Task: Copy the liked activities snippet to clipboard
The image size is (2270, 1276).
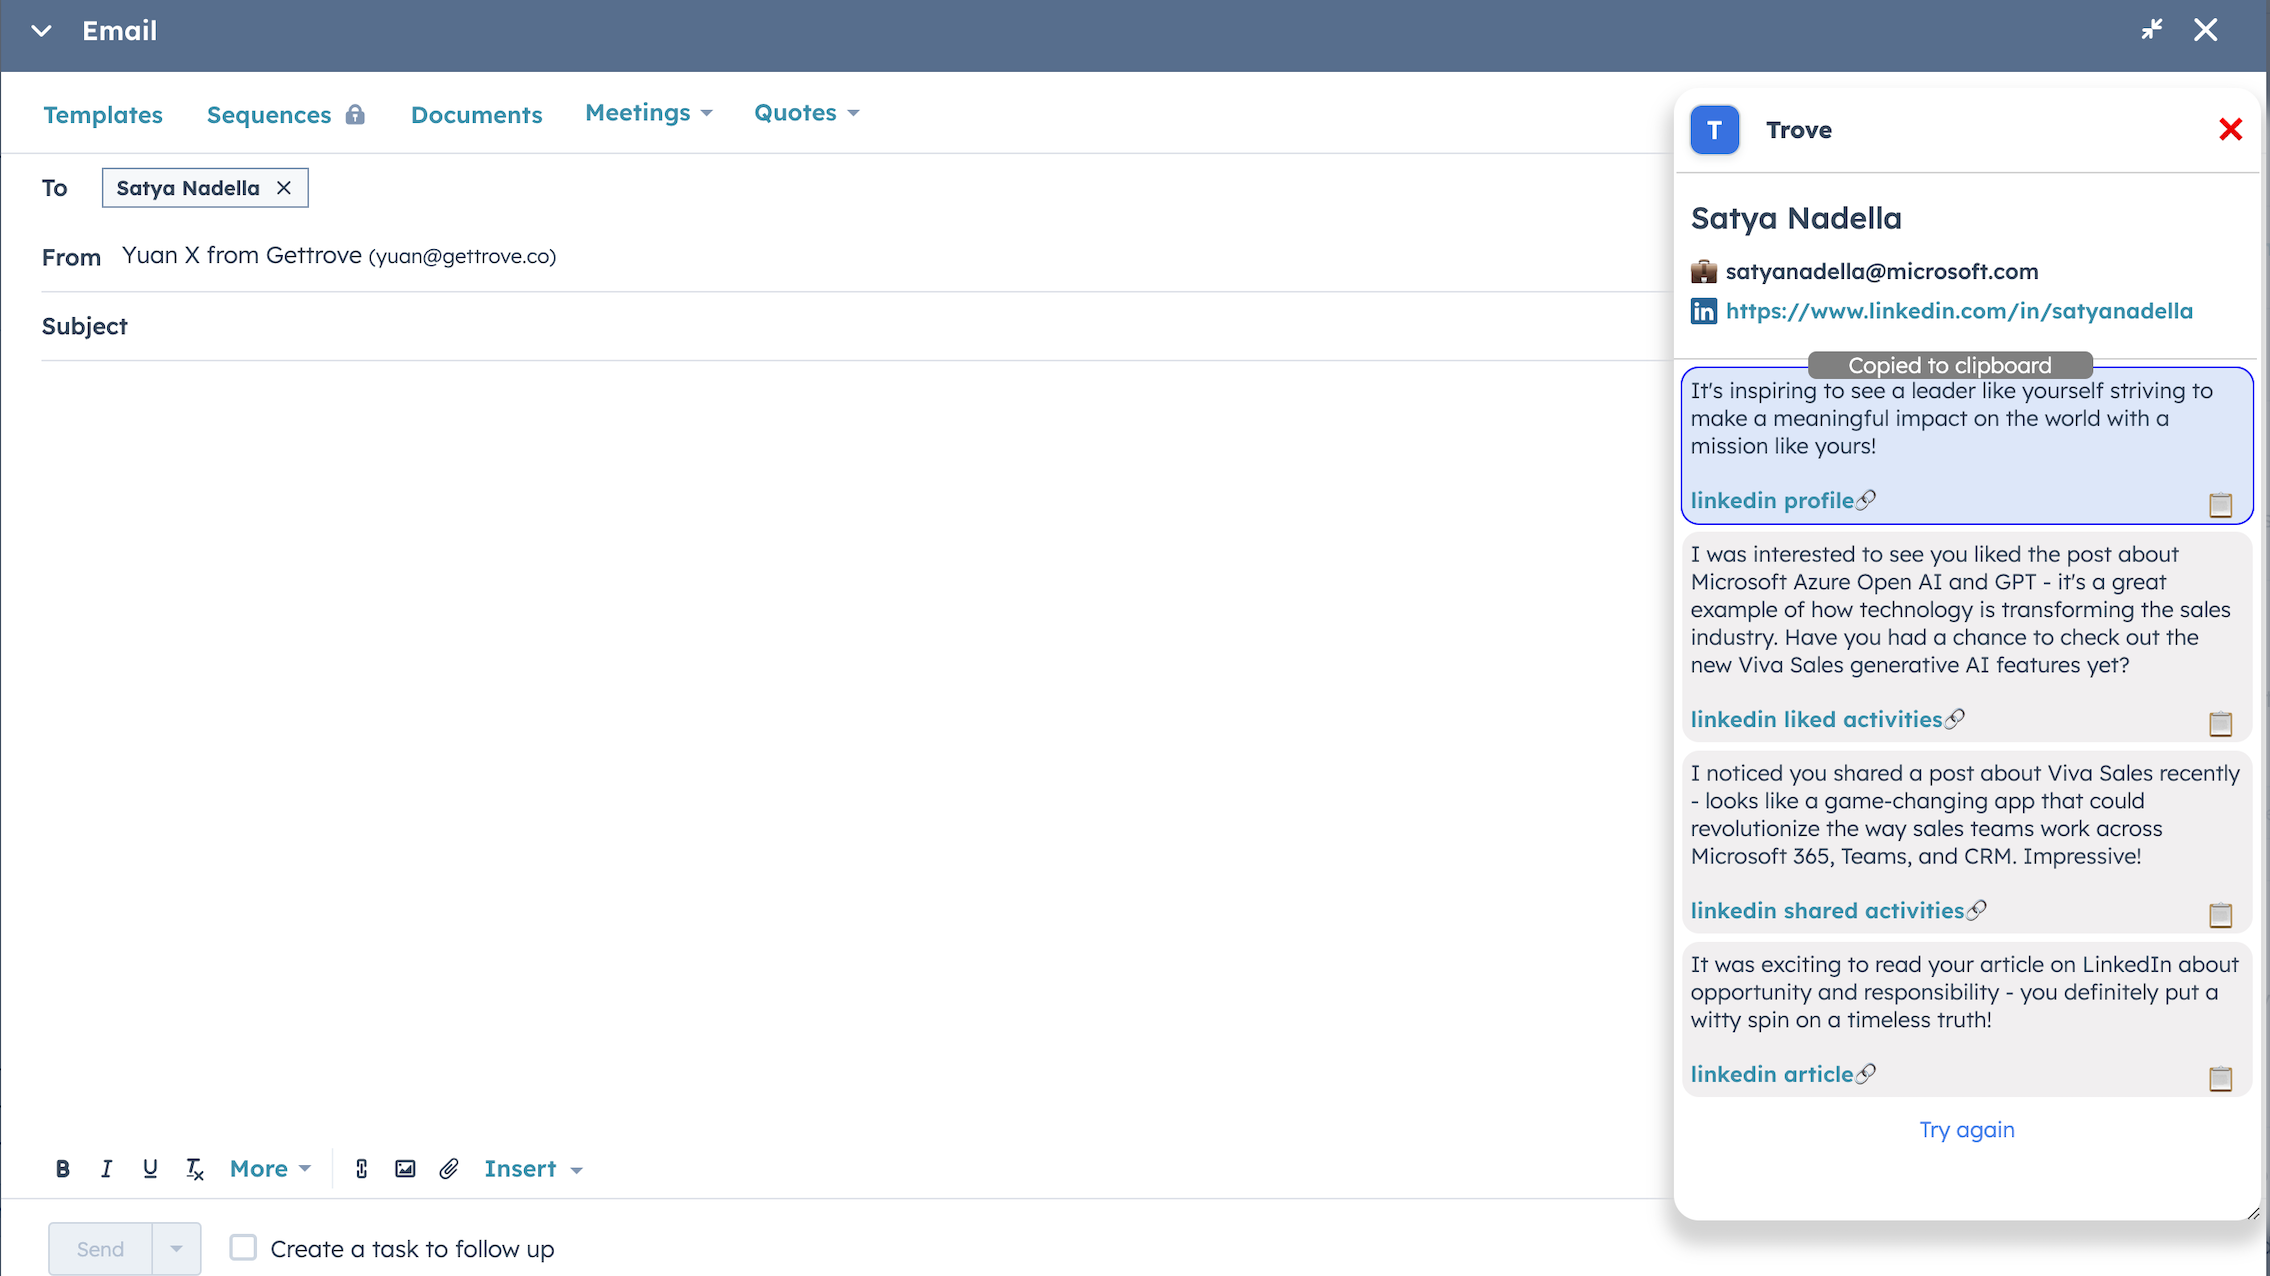Action: point(2220,723)
